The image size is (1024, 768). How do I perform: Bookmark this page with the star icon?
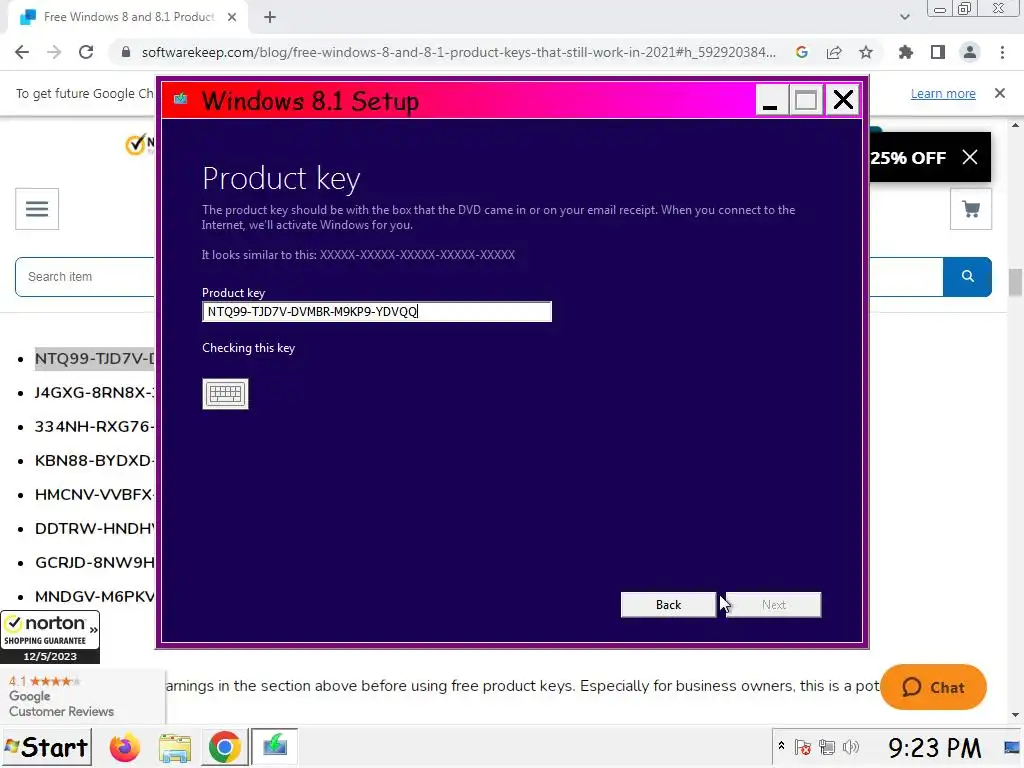866,52
